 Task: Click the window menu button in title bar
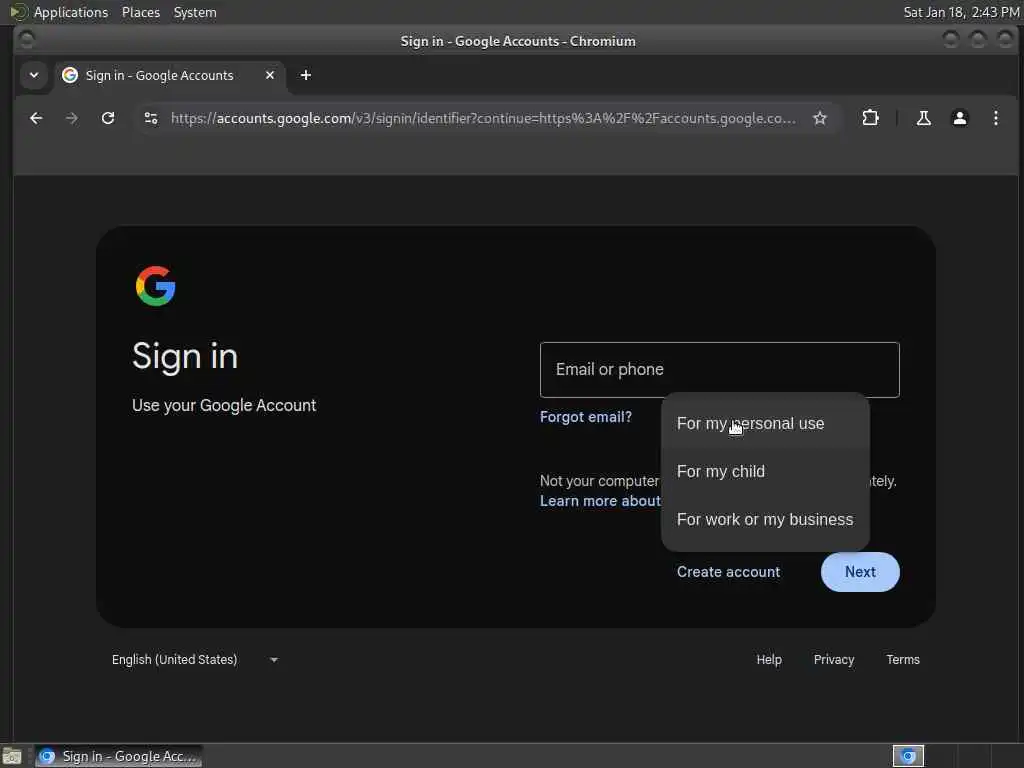pyautogui.click(x=27, y=40)
